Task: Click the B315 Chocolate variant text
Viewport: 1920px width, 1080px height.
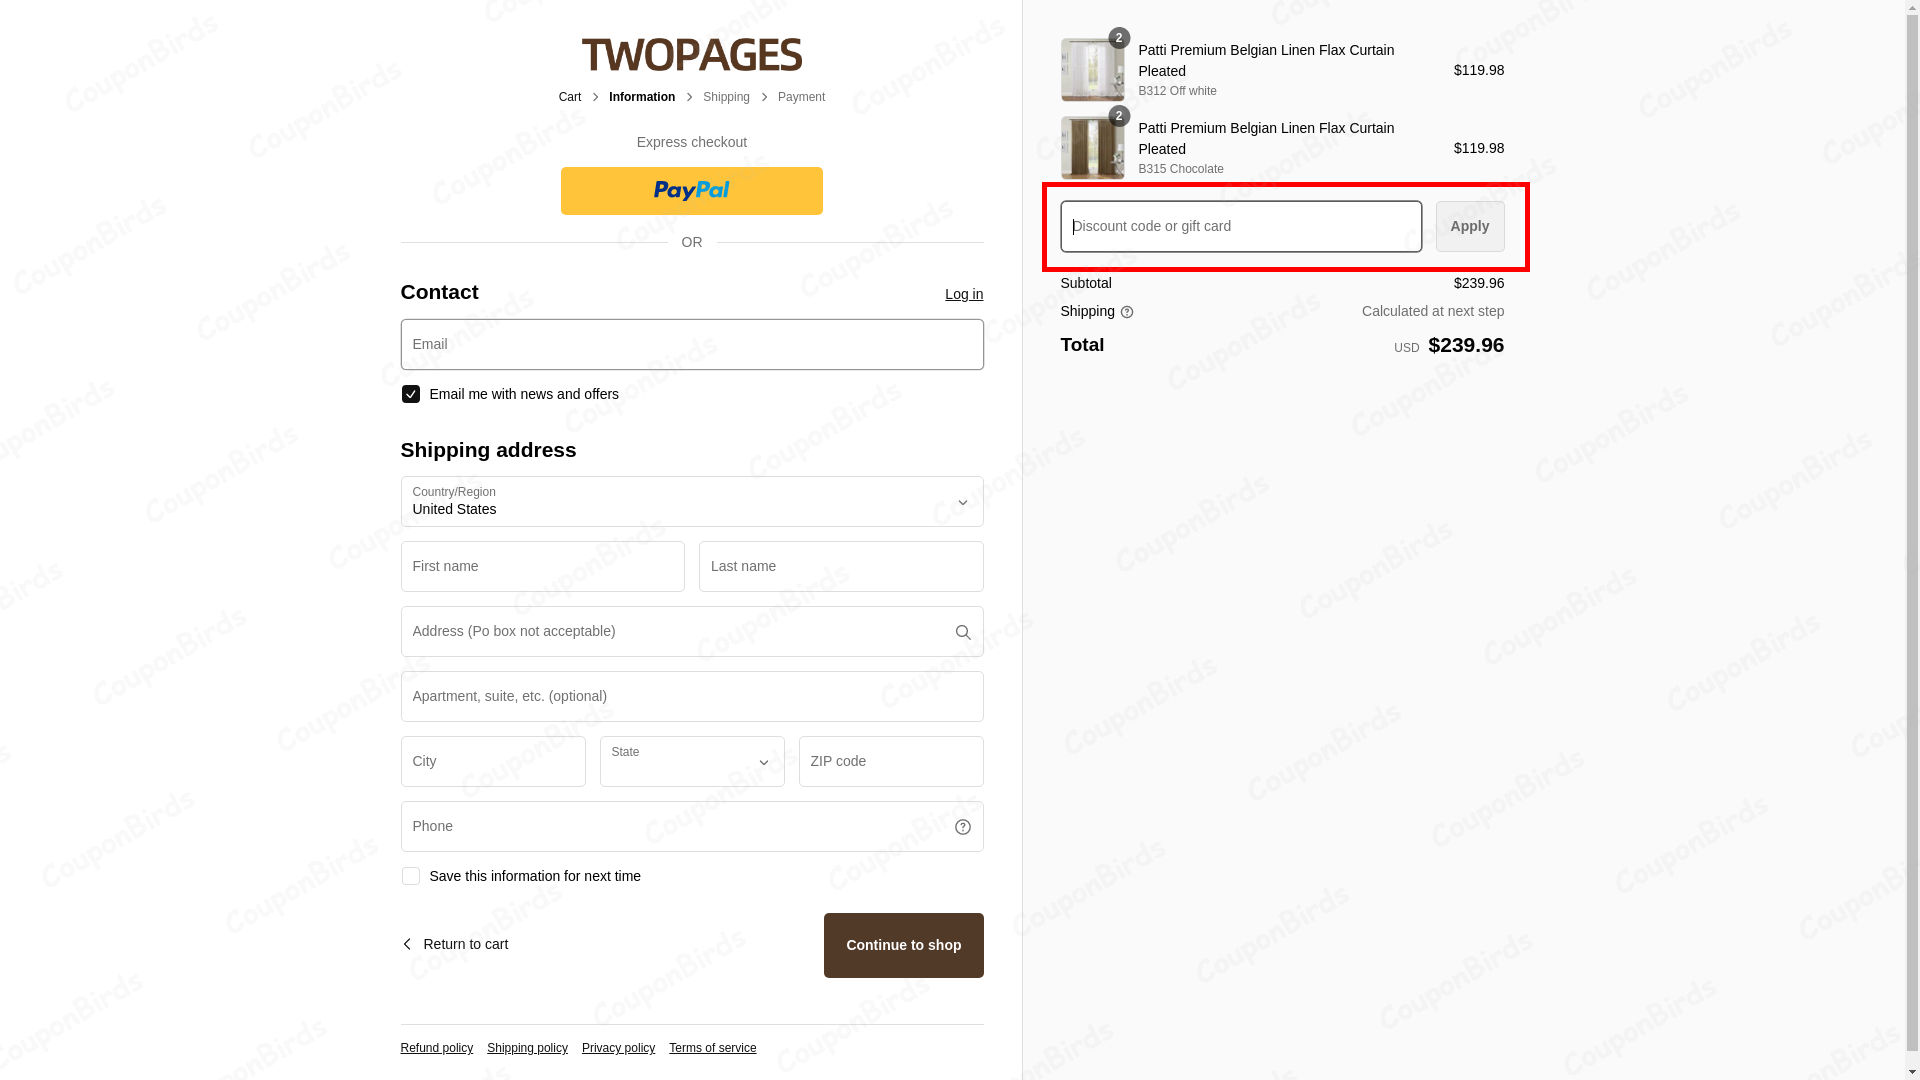Action: [1180, 169]
